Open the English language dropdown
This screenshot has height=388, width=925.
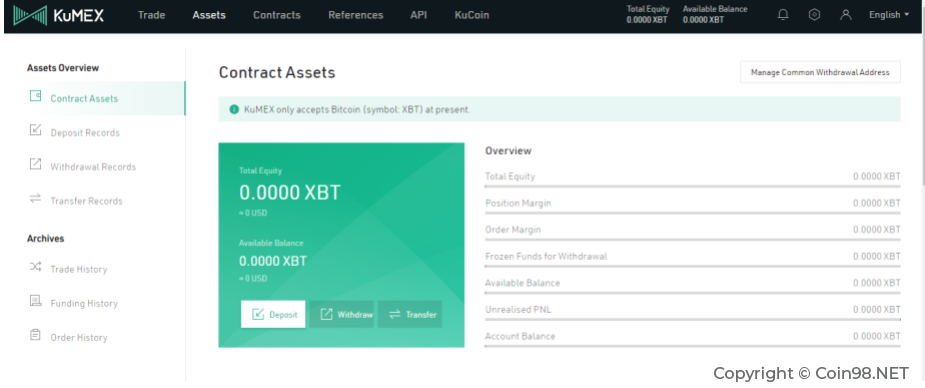[x=889, y=15]
